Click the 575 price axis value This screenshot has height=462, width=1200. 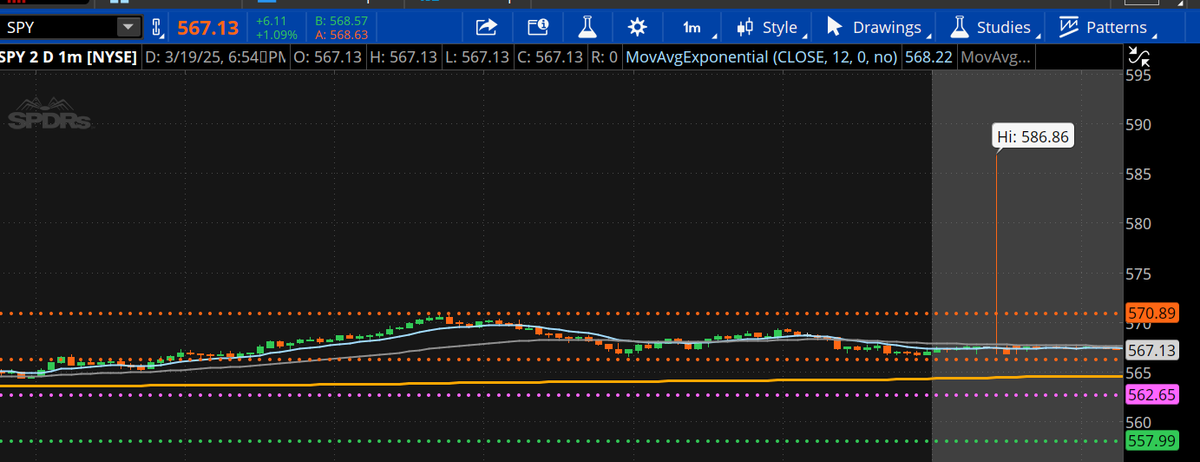click(x=1140, y=274)
